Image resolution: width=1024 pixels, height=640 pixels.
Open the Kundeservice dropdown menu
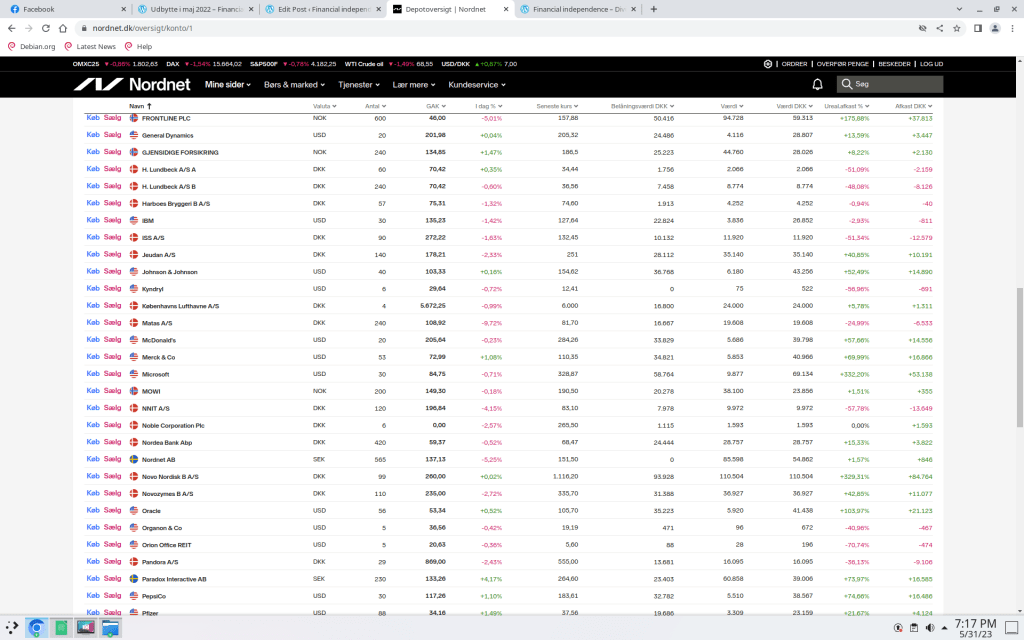[476, 84]
